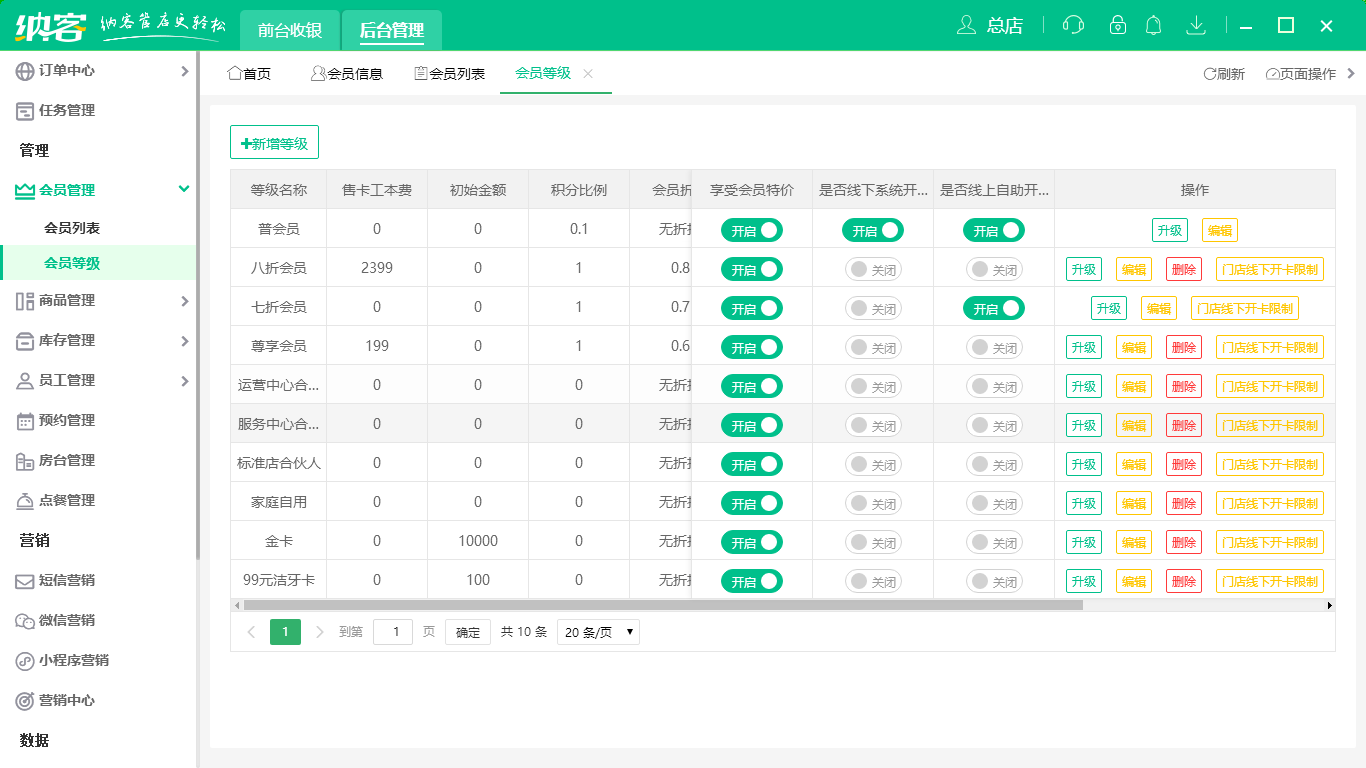Click the download icon in top bar

pos(1196,26)
